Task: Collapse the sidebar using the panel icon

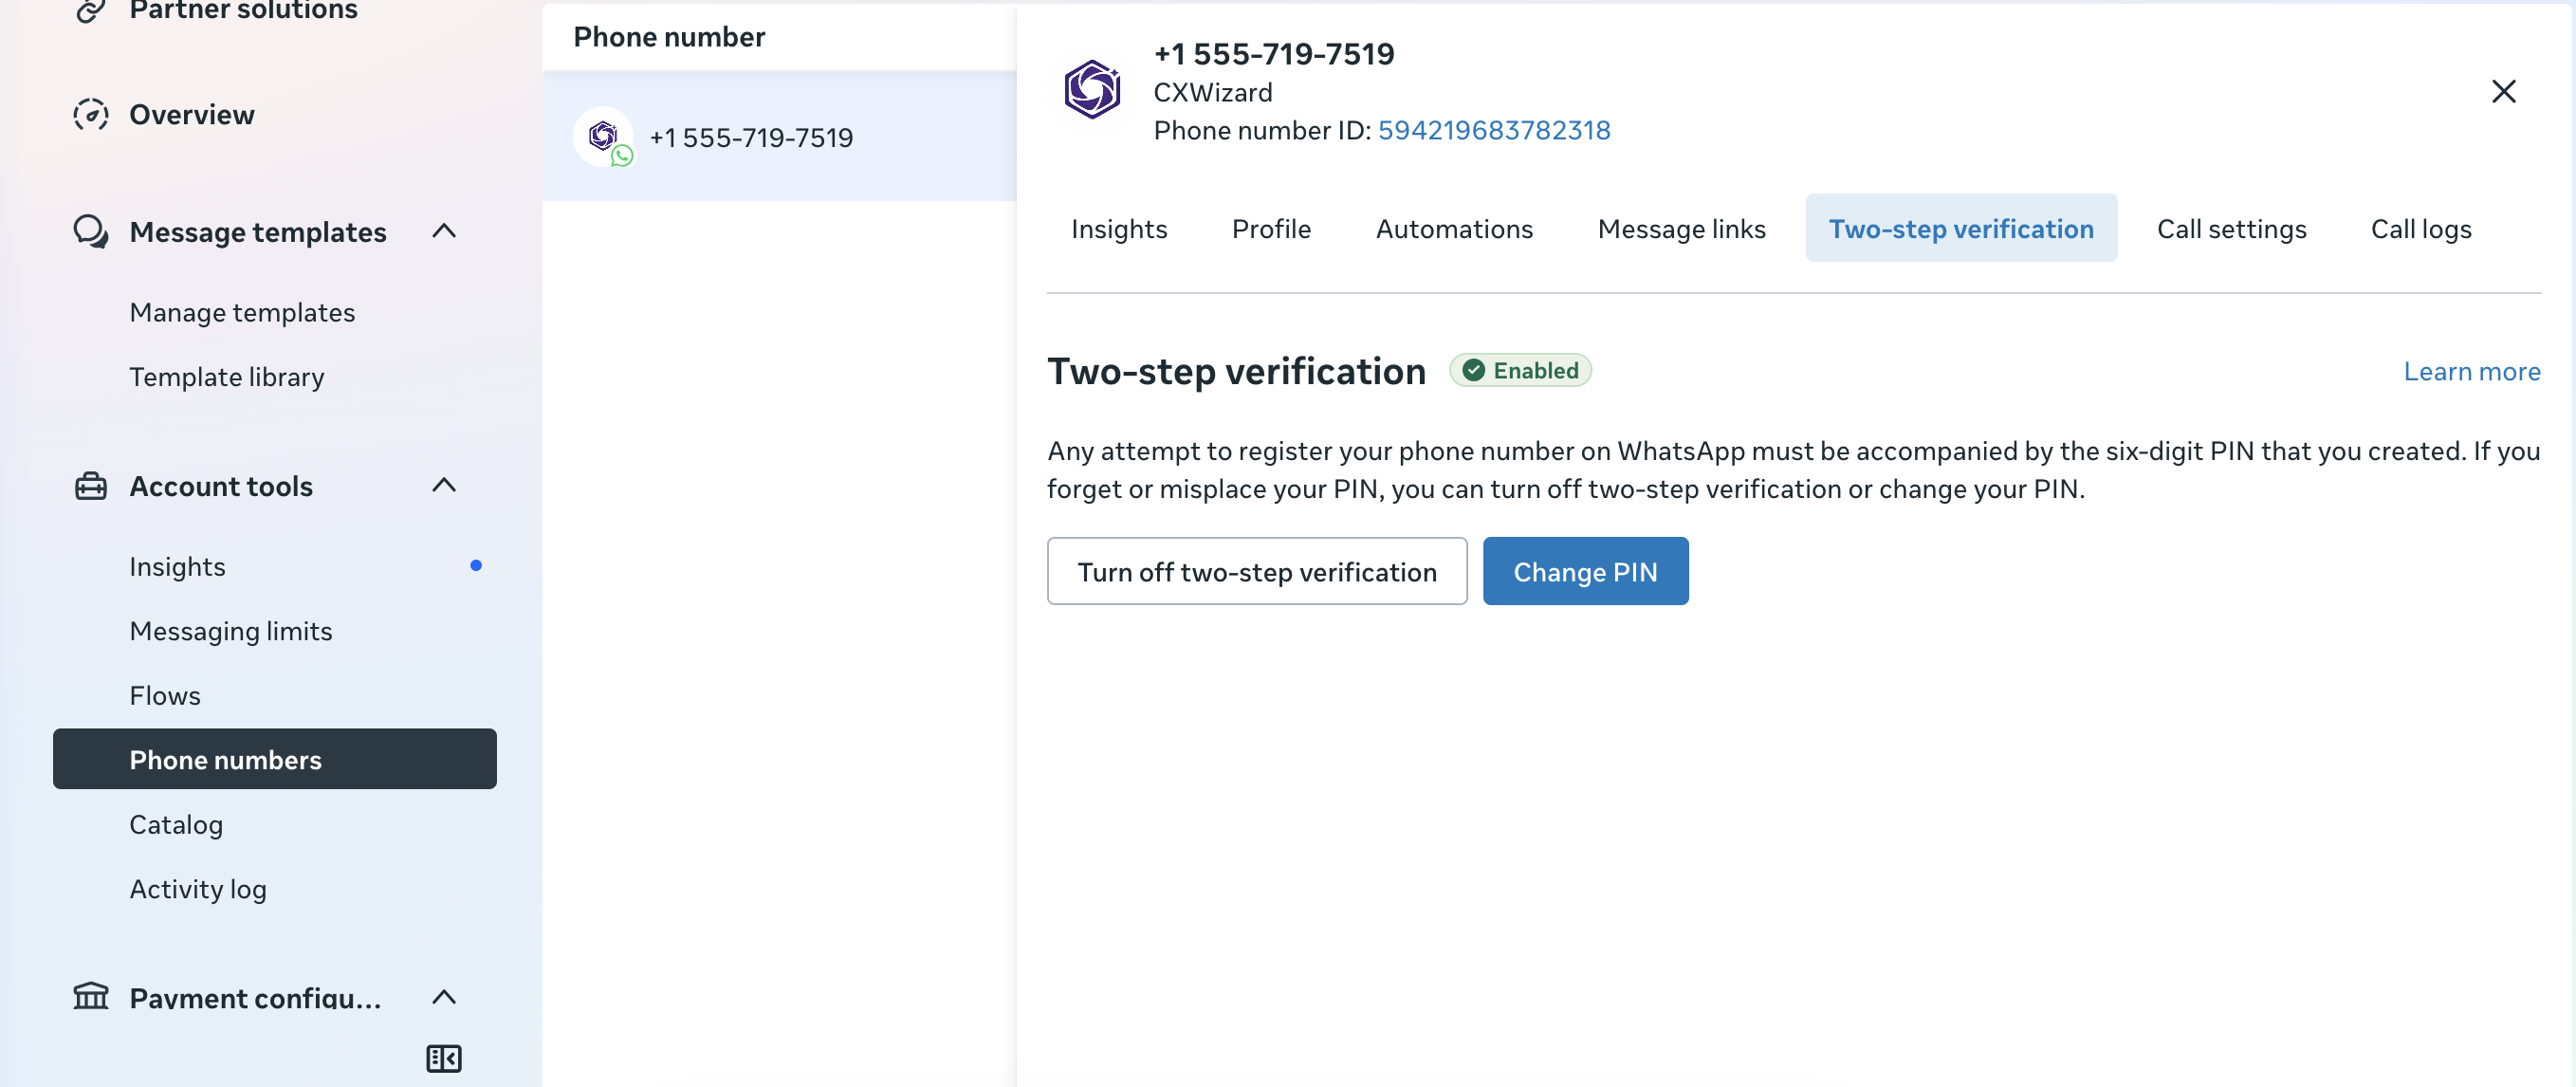Action: coord(444,1058)
